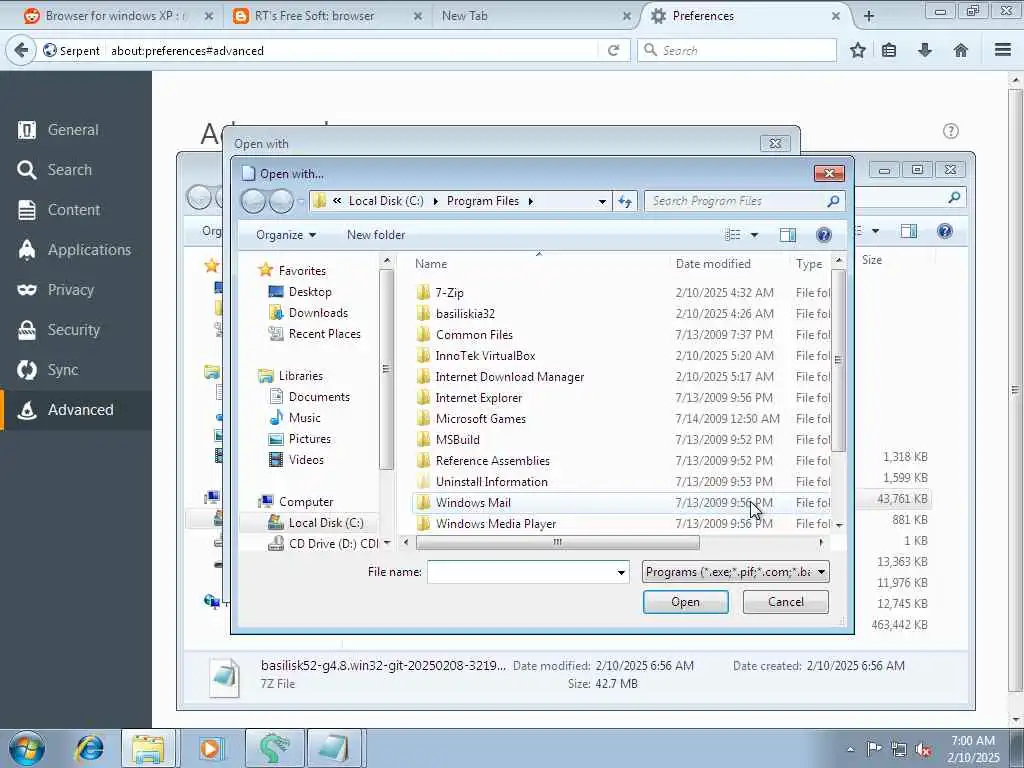Open the General preferences section

click(x=76, y=130)
